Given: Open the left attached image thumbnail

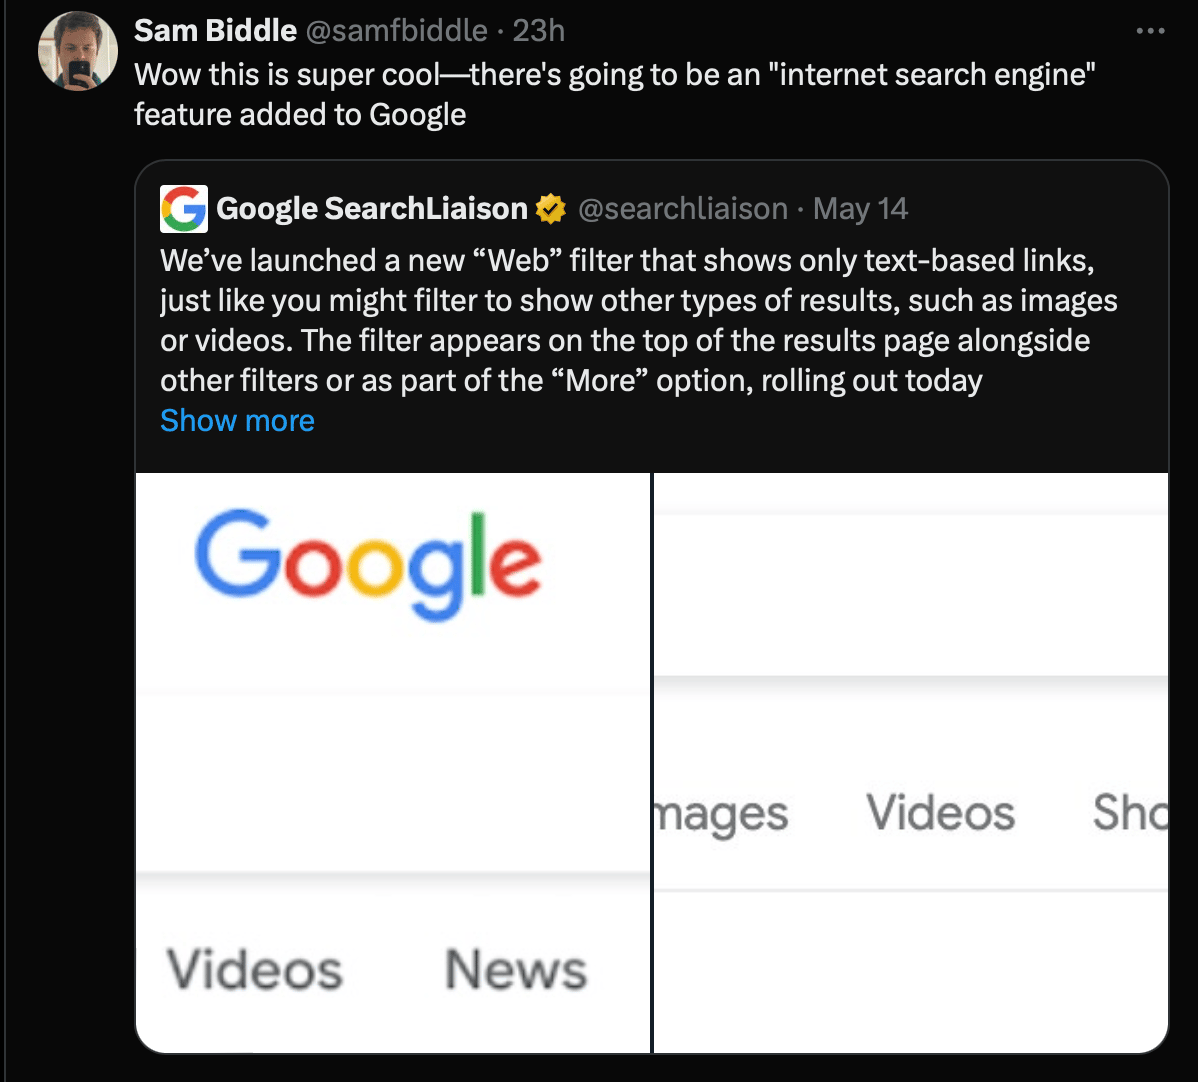Looking at the screenshot, I should (393, 763).
